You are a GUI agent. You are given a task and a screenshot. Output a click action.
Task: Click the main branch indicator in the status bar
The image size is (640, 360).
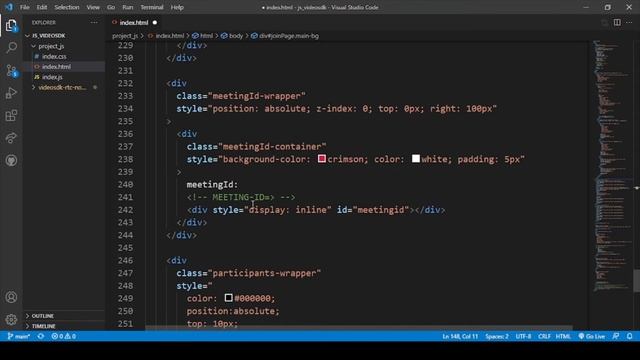point(19,336)
